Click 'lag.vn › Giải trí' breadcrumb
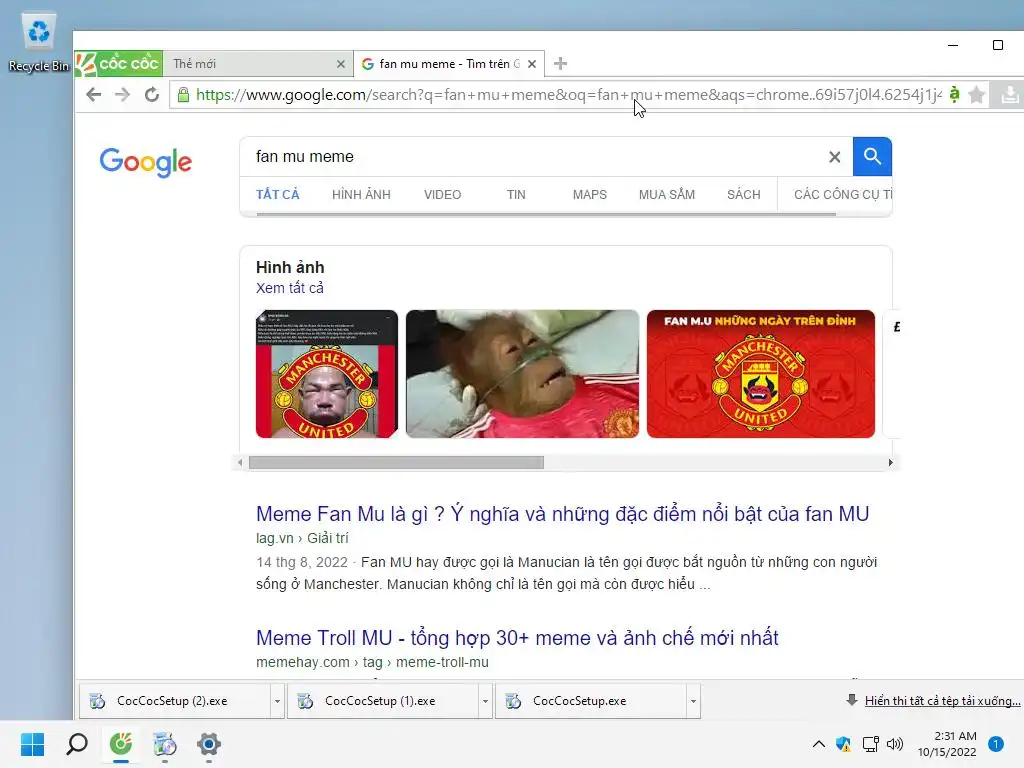Viewport: 1024px width, 768px height. click(x=302, y=538)
